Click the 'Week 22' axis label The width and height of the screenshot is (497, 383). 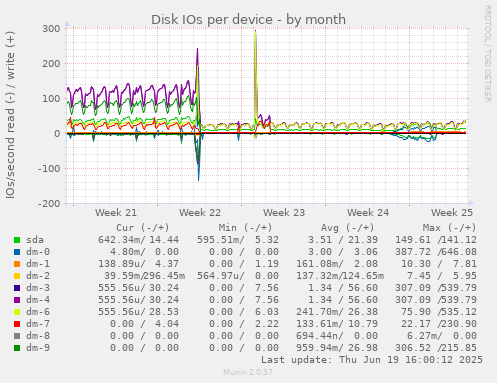[200, 213]
